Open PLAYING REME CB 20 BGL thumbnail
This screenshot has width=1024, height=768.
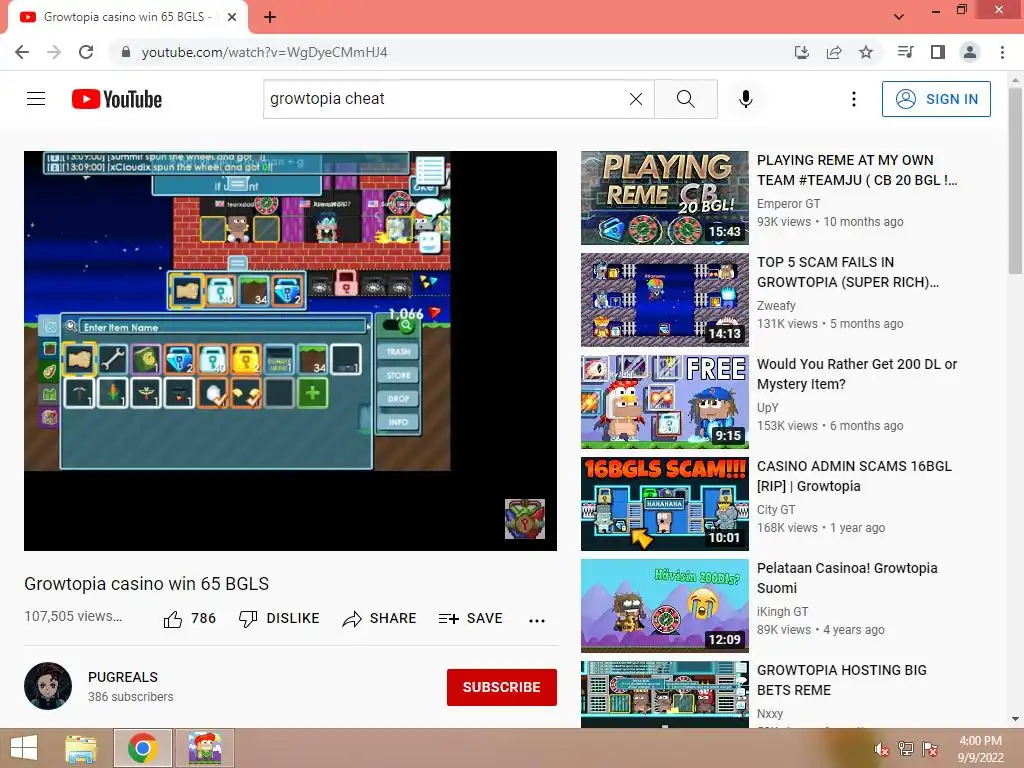pyautogui.click(x=665, y=198)
